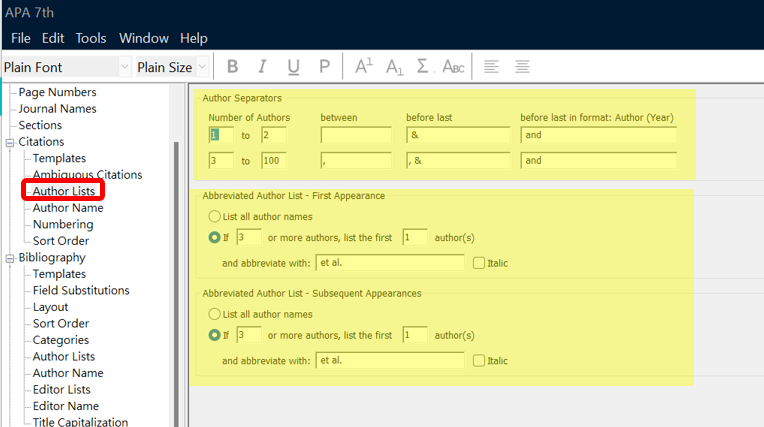Click second-row 'between' field with comma
This screenshot has height=427, width=764.
tap(356, 160)
